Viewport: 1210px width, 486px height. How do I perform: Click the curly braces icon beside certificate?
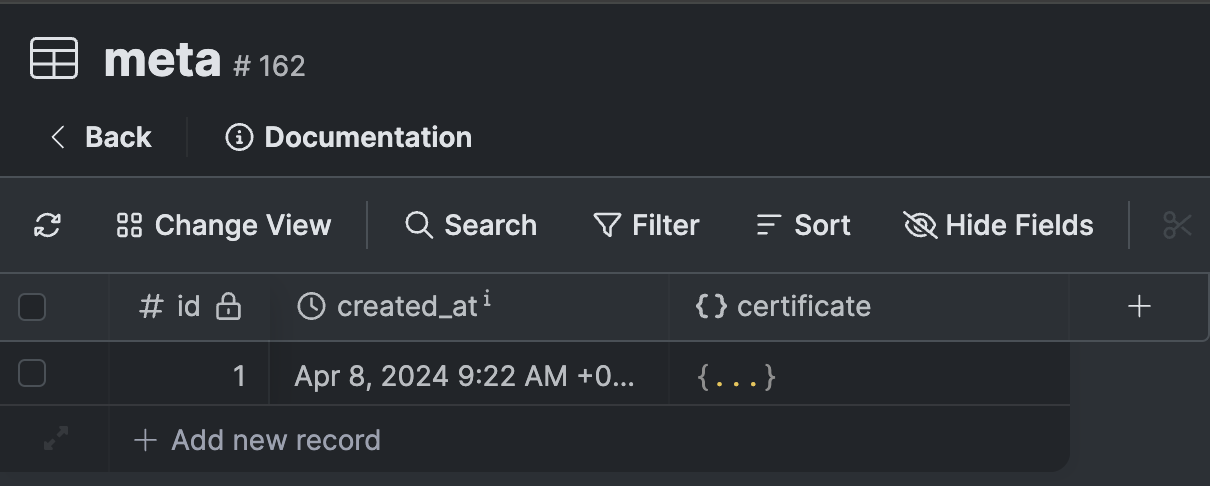point(710,306)
